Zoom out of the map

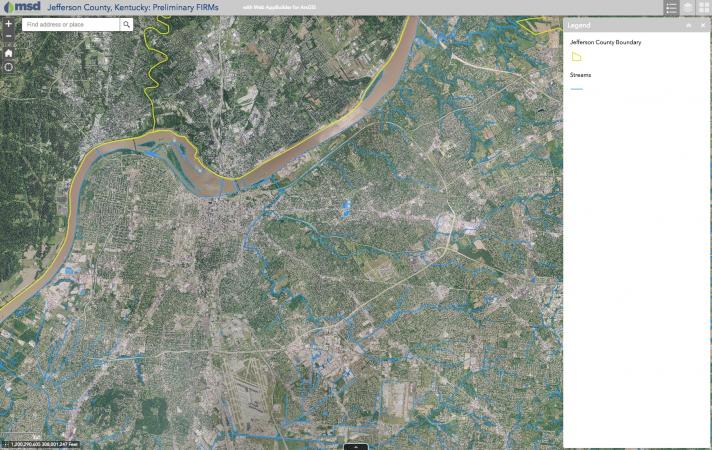8,36
